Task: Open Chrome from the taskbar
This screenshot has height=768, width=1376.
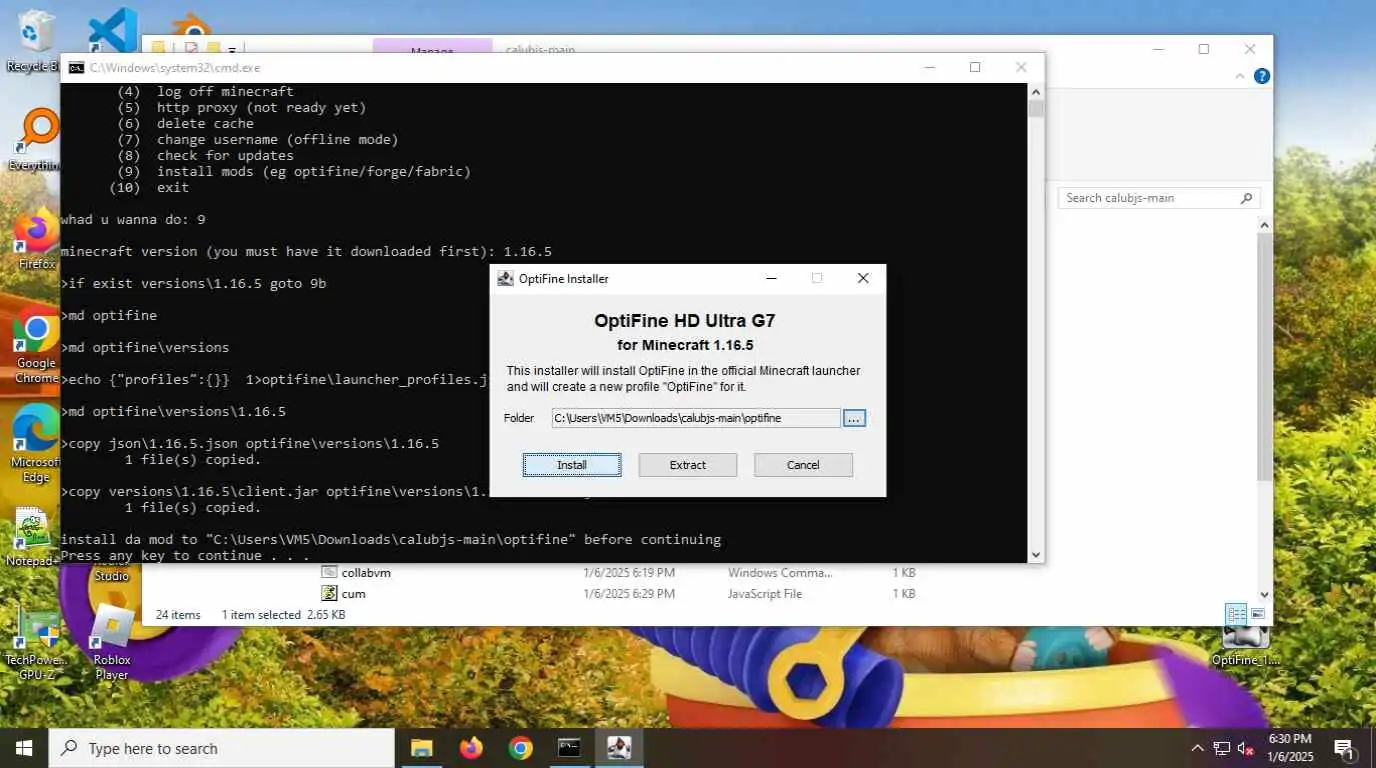Action: click(520, 748)
